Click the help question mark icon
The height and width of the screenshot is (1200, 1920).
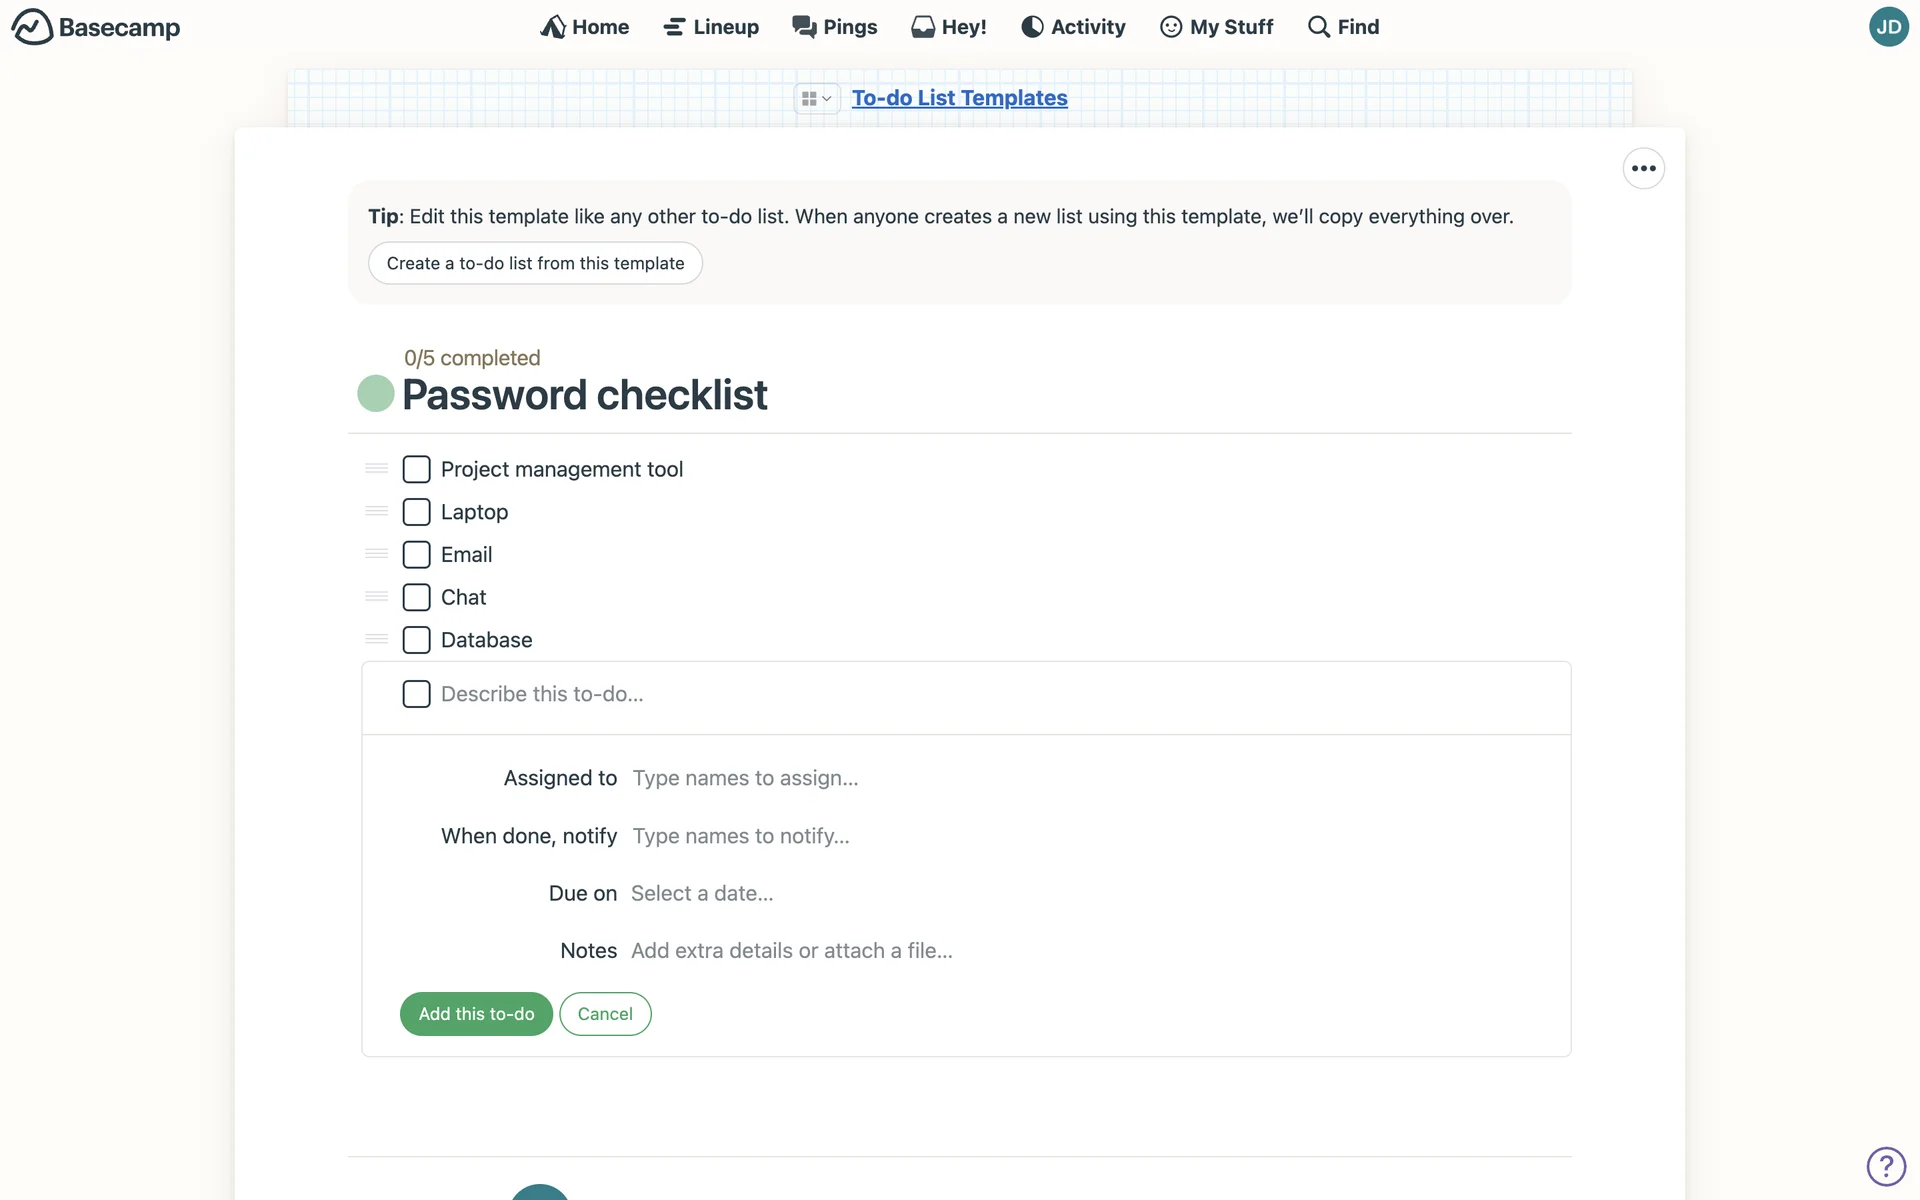coord(1886,1166)
